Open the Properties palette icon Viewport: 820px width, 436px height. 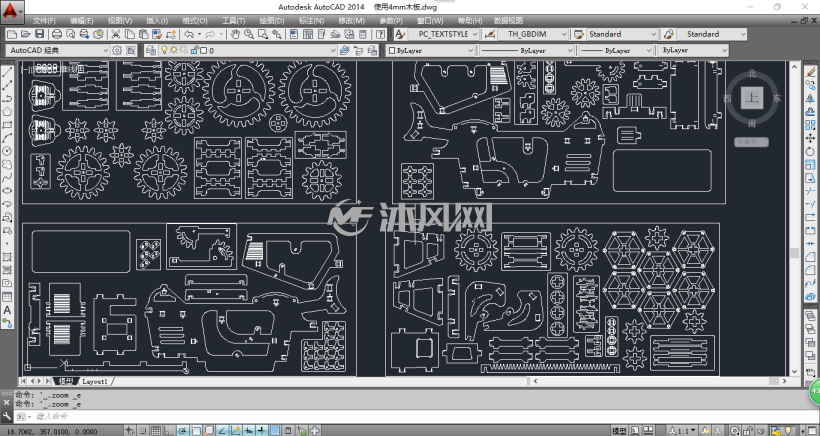(x=294, y=34)
